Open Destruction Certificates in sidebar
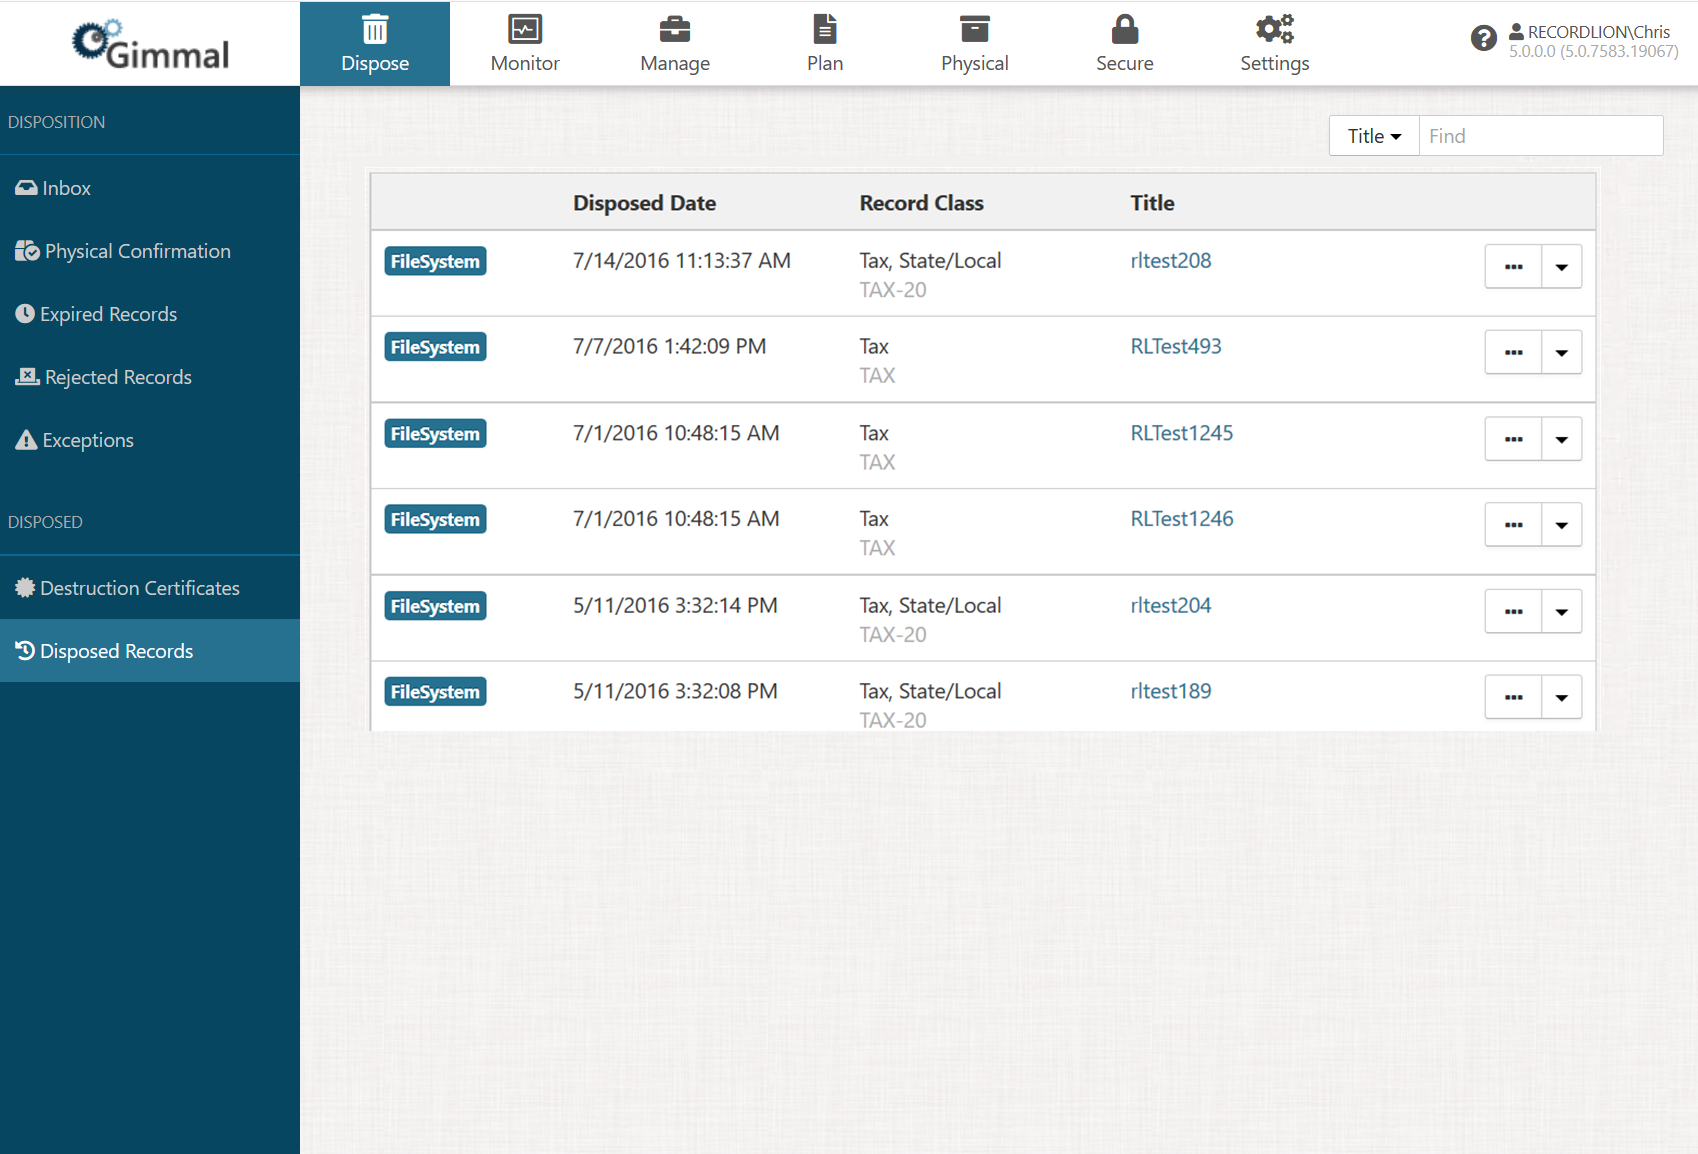 tap(139, 588)
